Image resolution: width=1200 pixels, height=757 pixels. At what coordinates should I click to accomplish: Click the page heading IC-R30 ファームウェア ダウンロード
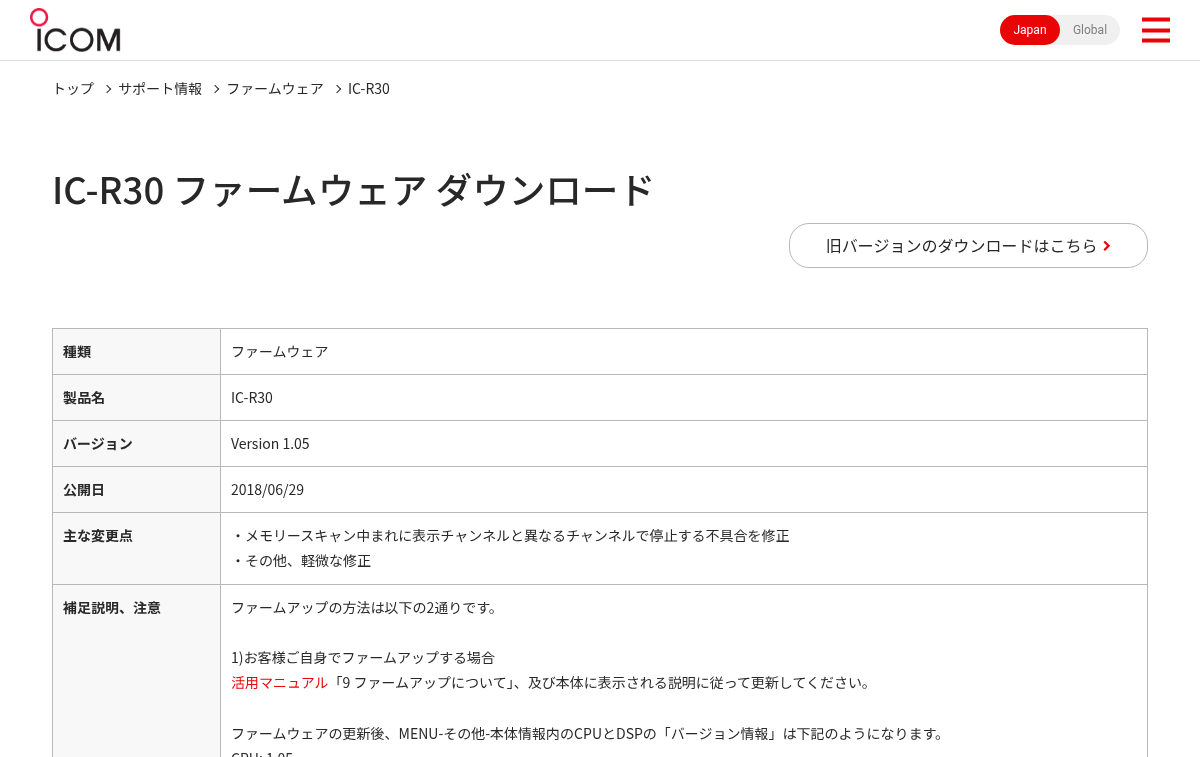[353, 190]
